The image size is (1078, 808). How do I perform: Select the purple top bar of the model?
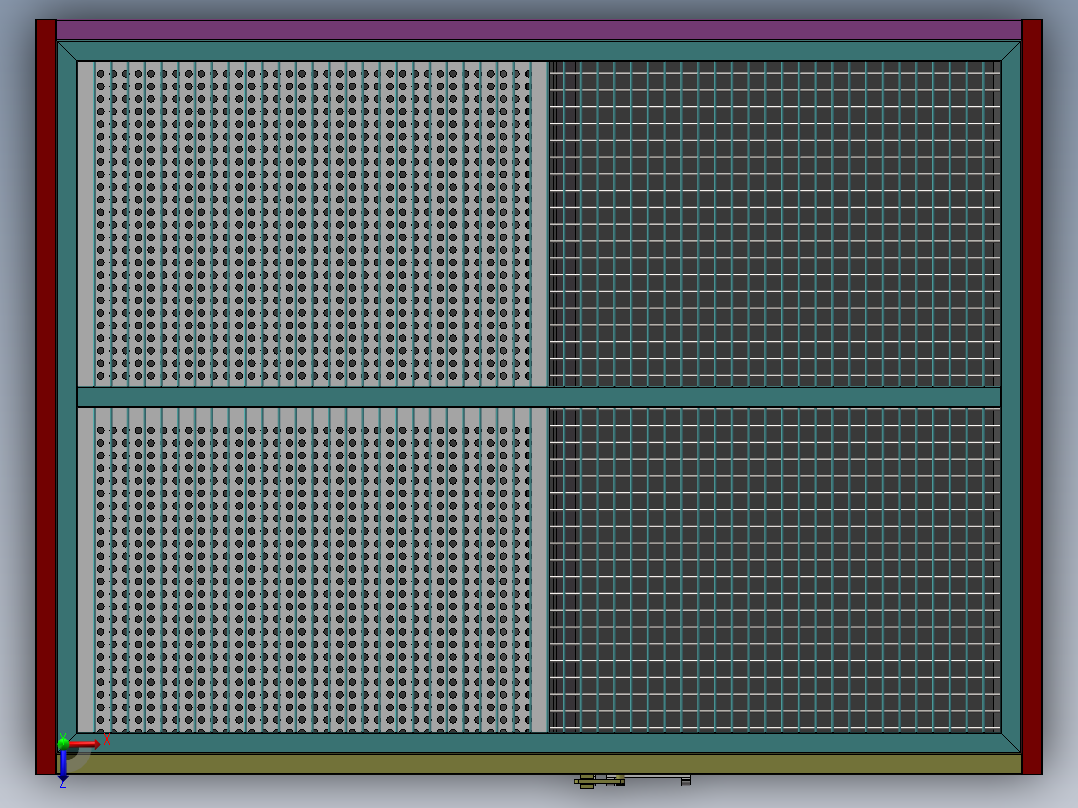click(x=538, y=30)
